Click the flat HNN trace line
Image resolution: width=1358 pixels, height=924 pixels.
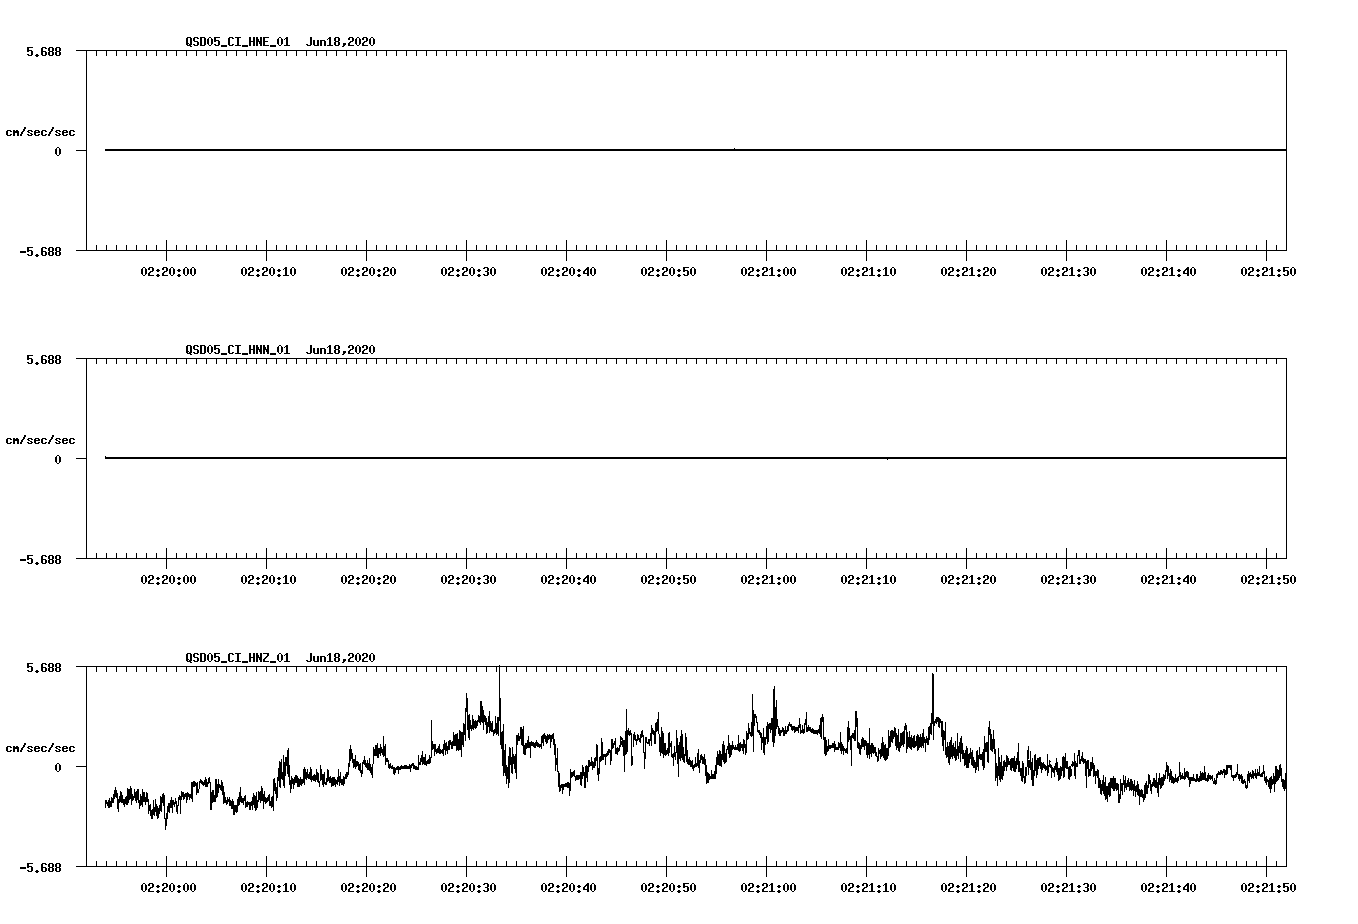695,458
